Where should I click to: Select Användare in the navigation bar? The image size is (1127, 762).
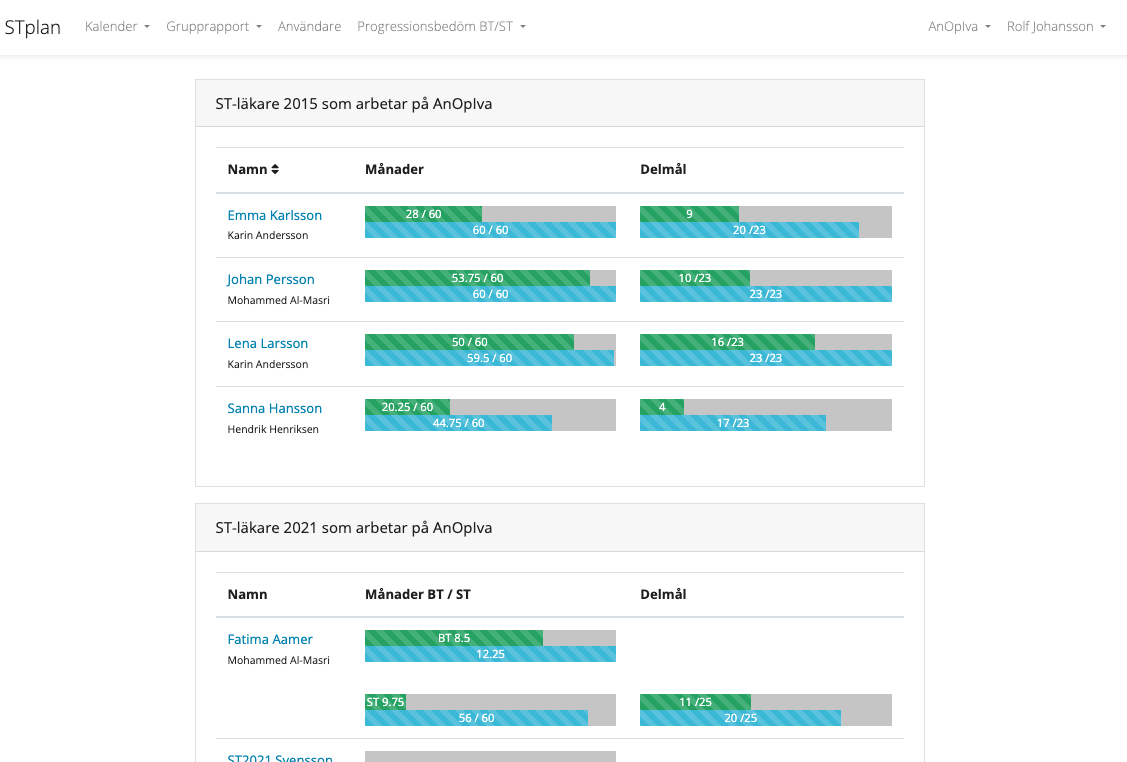pos(309,26)
